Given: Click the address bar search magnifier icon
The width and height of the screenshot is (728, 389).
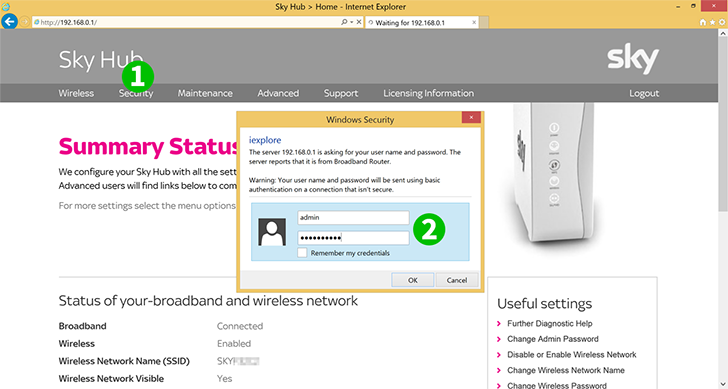Looking at the screenshot, I should click(344, 22).
